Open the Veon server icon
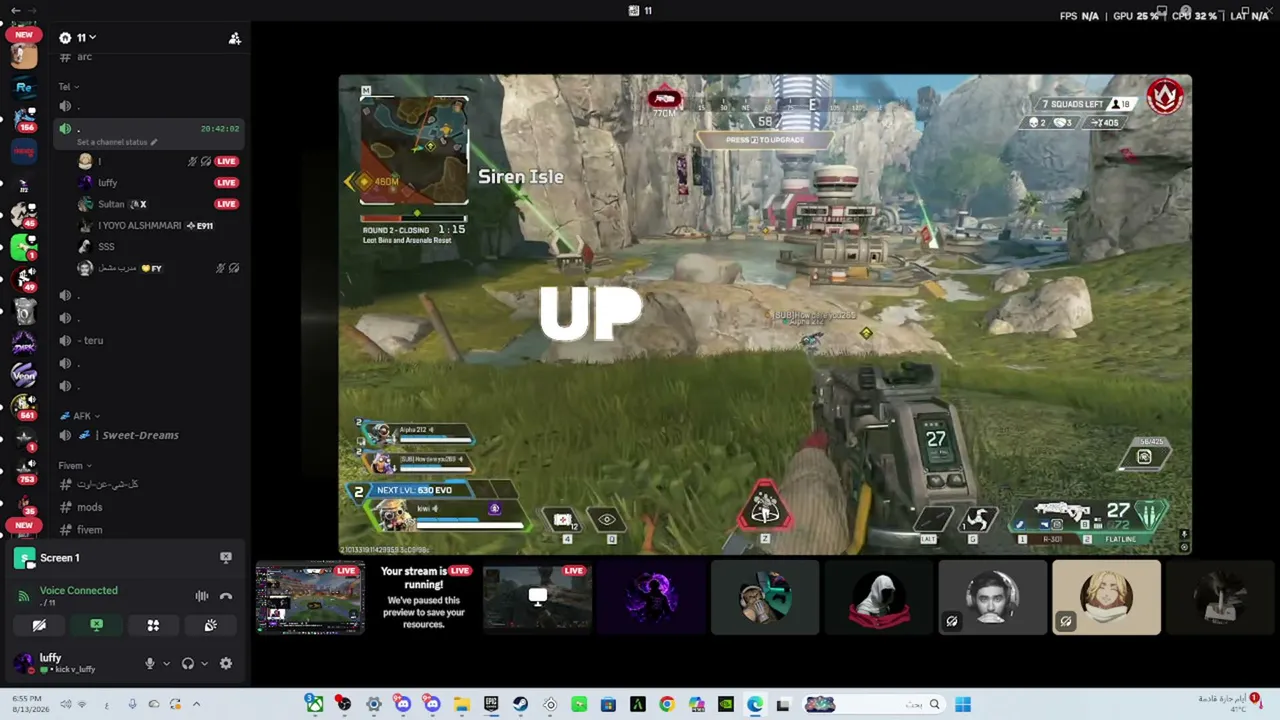 [x=24, y=375]
